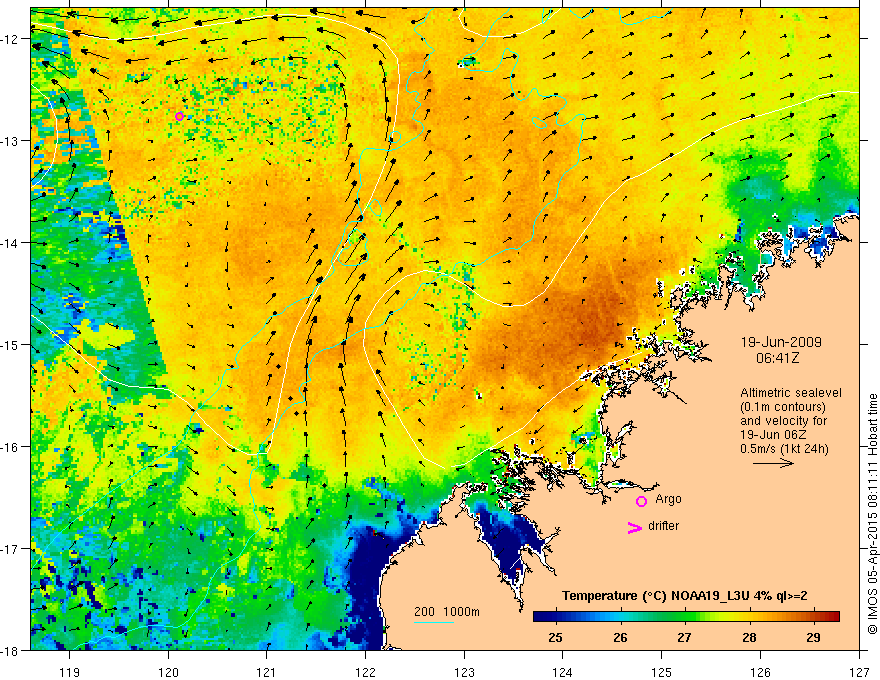Click the Temperature NOAA19_L3U title text

click(685, 596)
